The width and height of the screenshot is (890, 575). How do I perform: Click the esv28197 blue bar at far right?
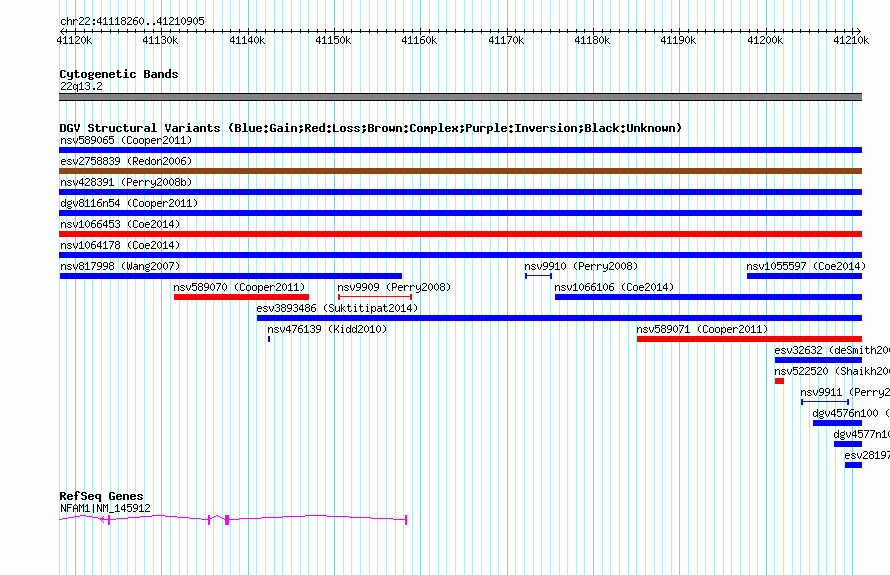(x=853, y=465)
